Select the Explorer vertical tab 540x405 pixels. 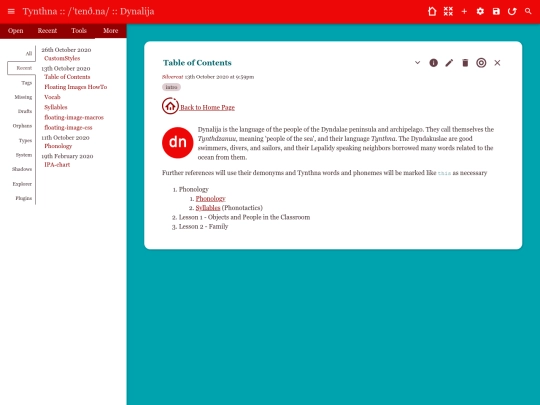(x=22, y=184)
